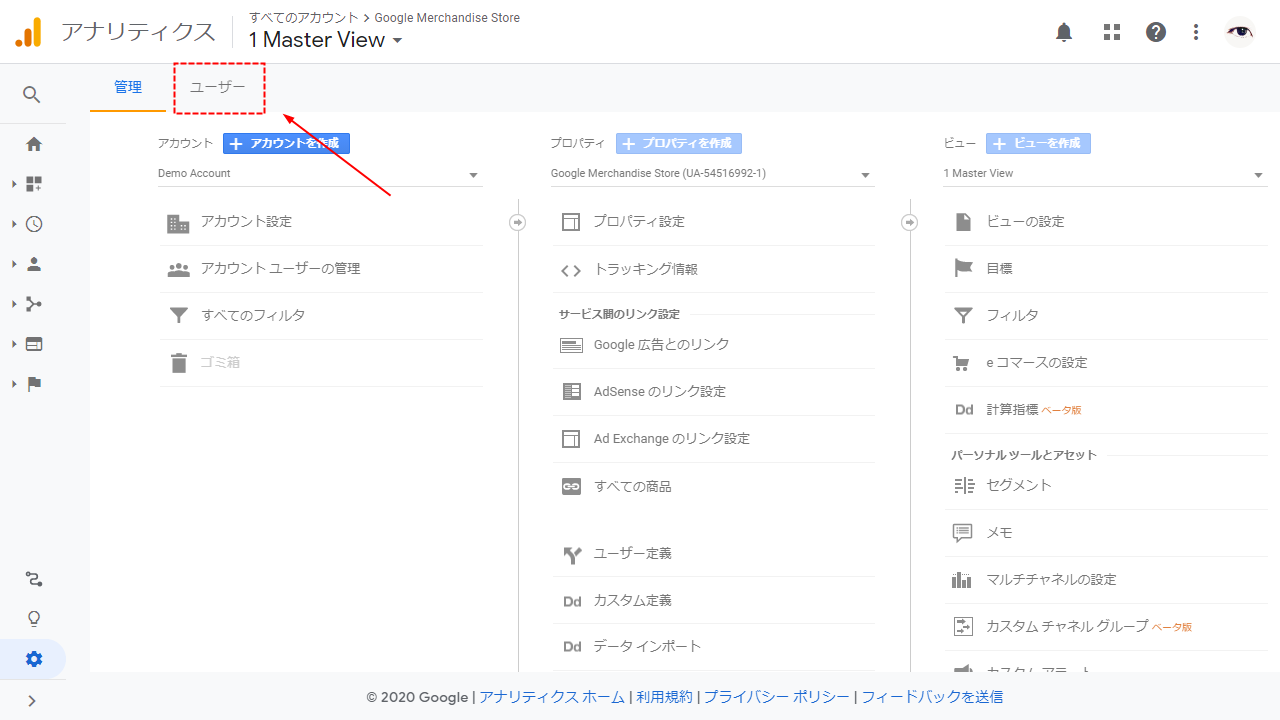Click the flag icon beside 目標
This screenshot has height=720, width=1280.
(x=963, y=269)
